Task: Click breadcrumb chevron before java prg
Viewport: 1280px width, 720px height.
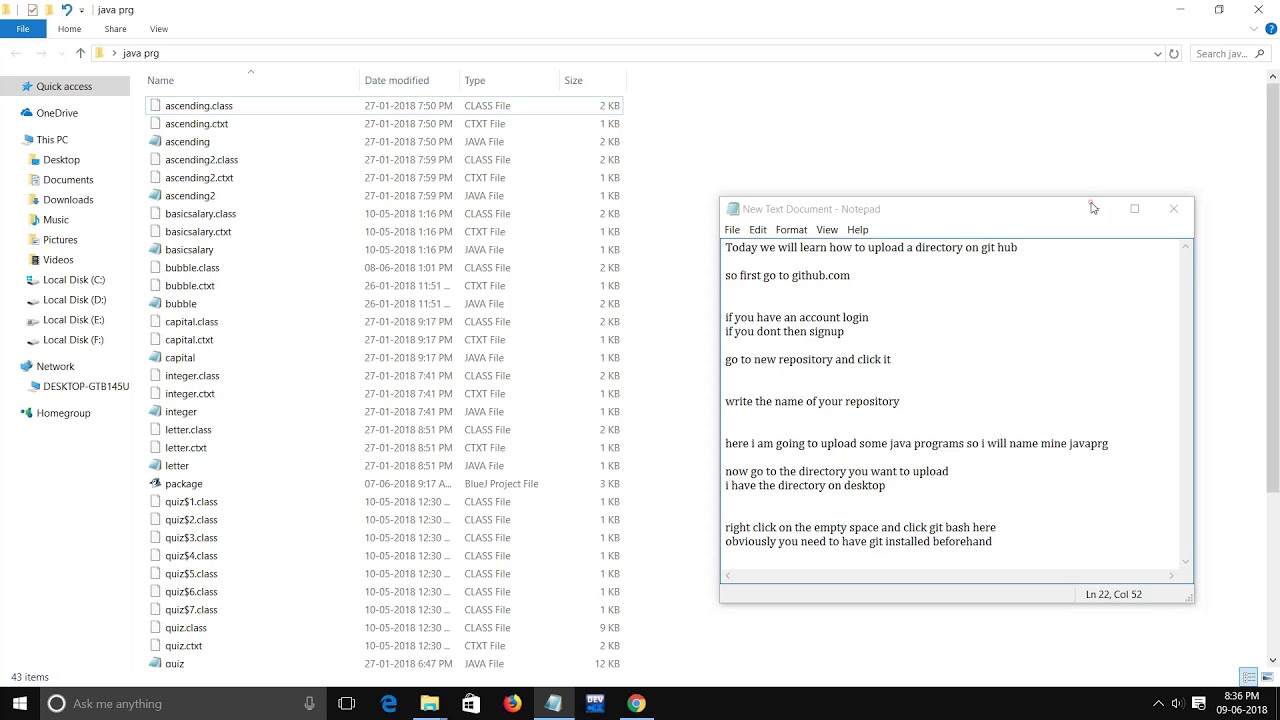Action: tap(114, 53)
